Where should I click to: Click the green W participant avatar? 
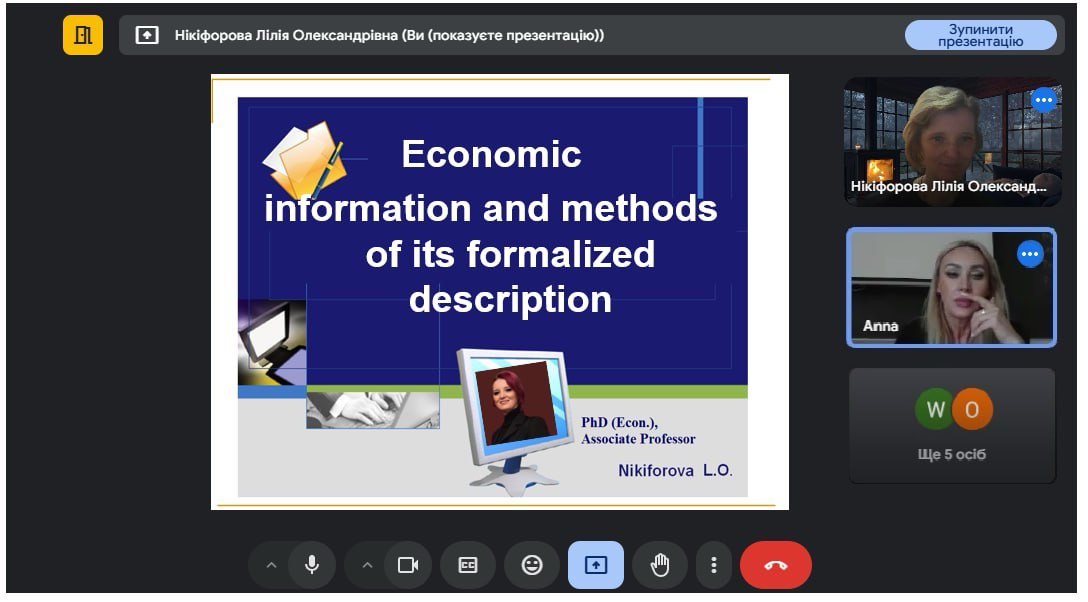pos(935,410)
